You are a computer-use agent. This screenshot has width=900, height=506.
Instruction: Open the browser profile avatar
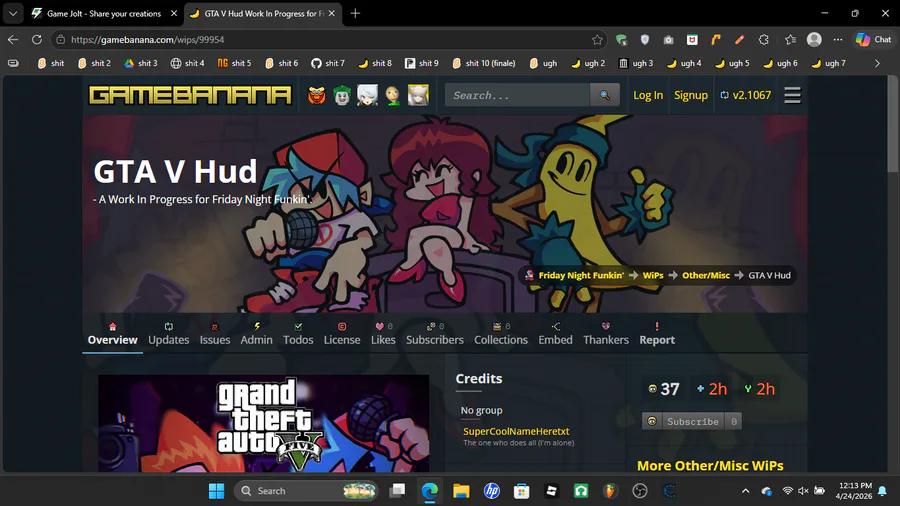tap(814, 40)
